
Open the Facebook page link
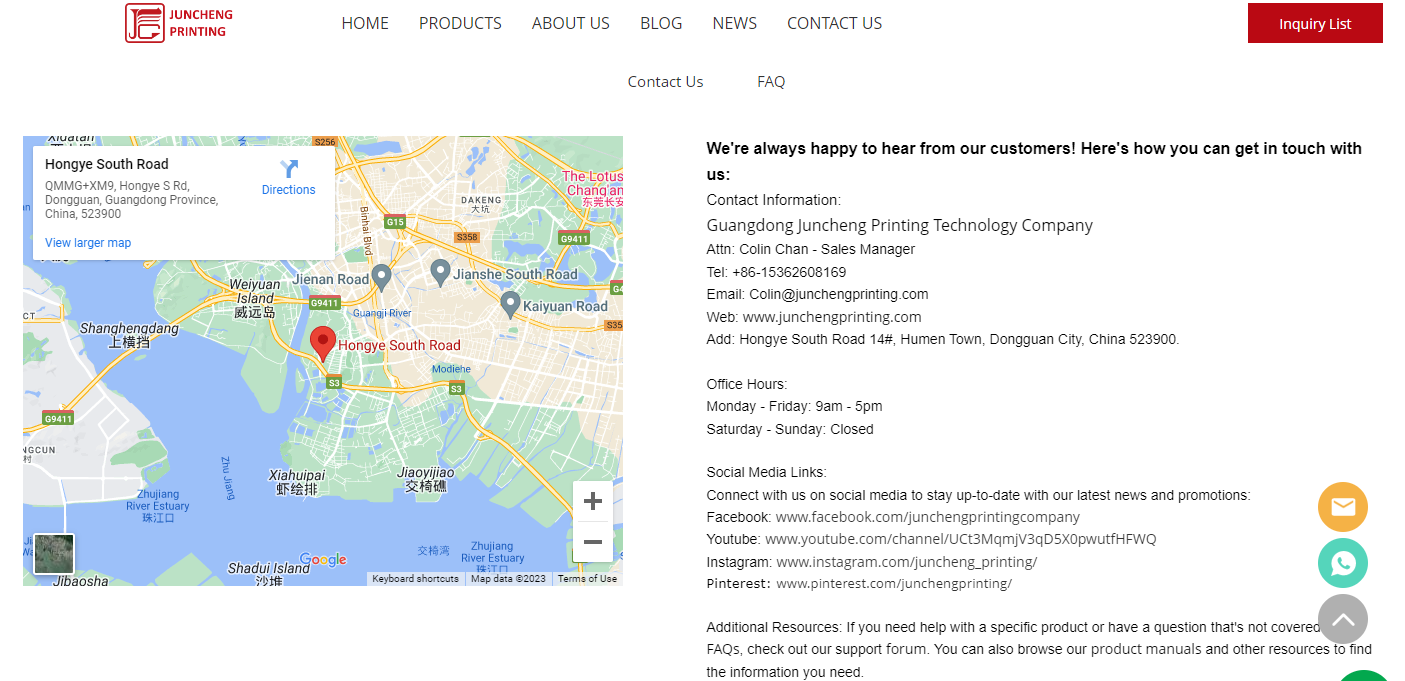tap(927, 517)
